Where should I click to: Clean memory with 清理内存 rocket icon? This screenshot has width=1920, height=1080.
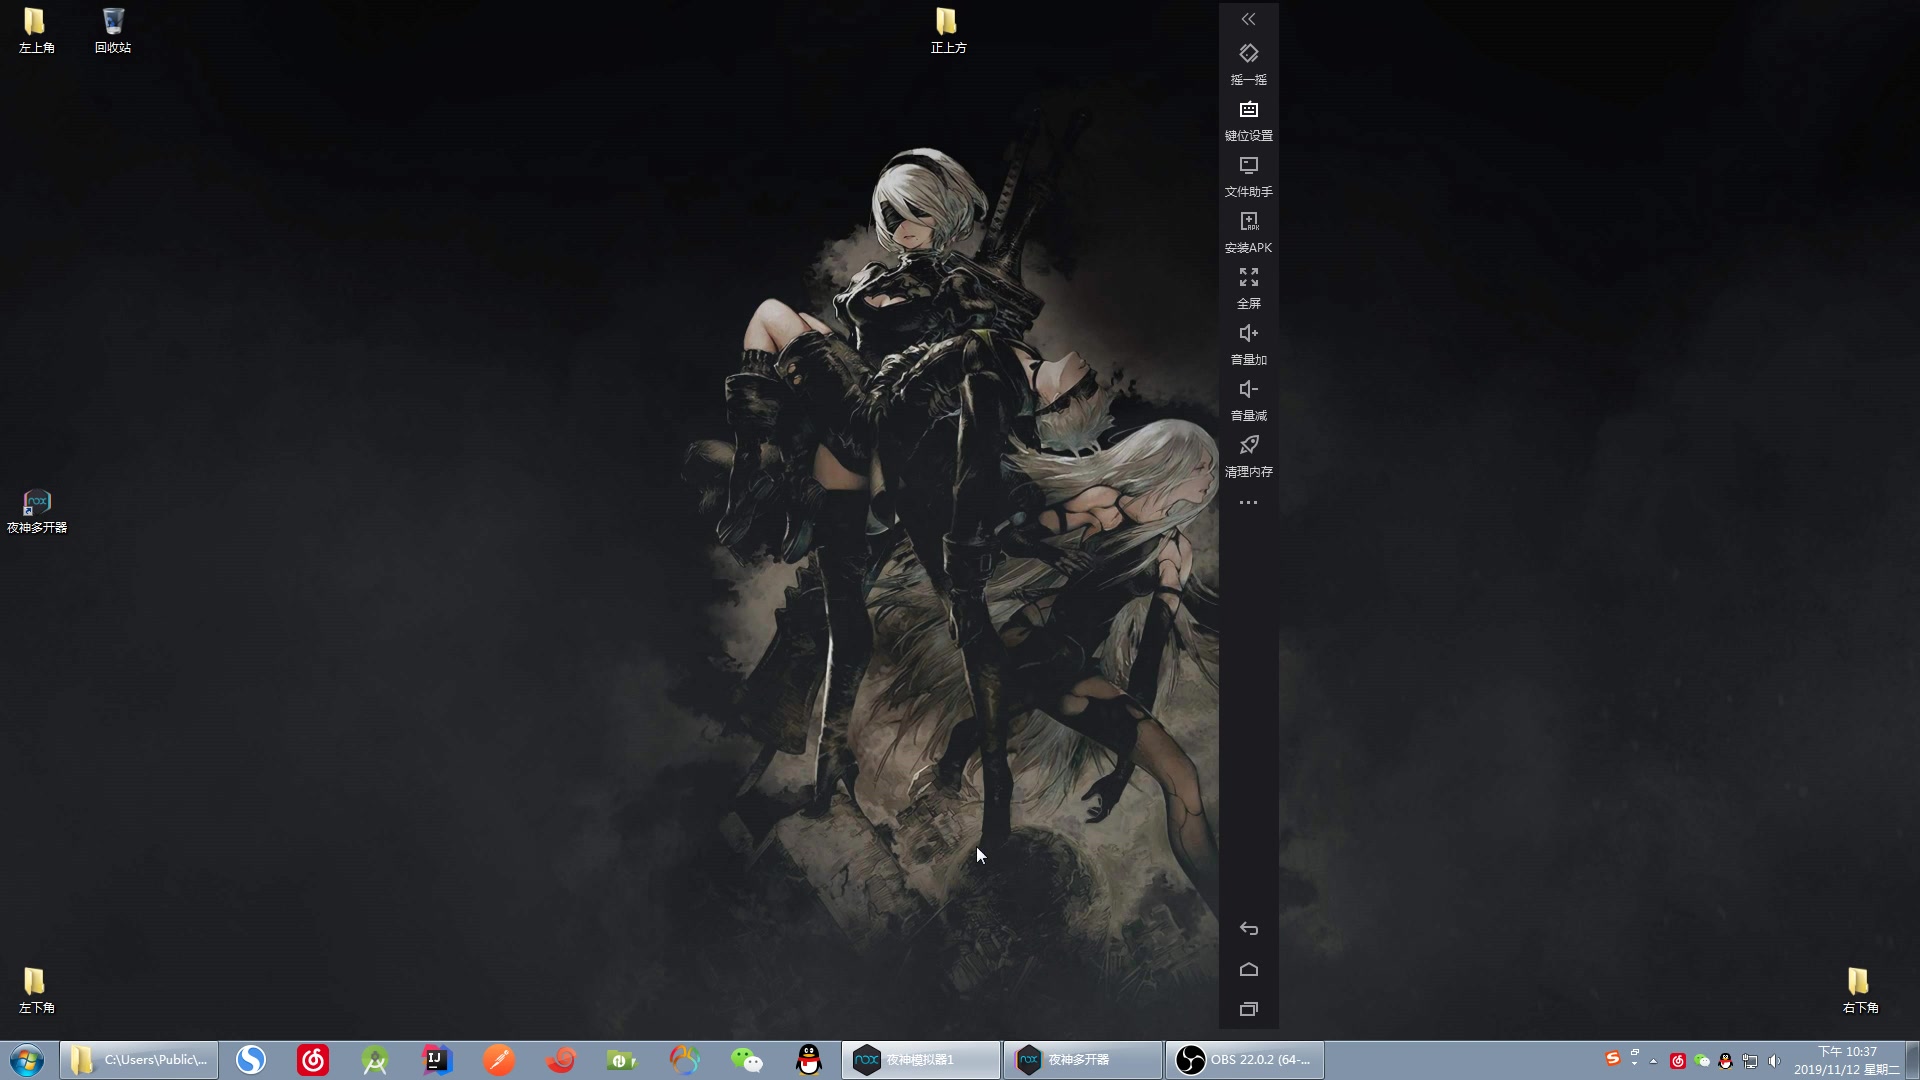point(1248,446)
